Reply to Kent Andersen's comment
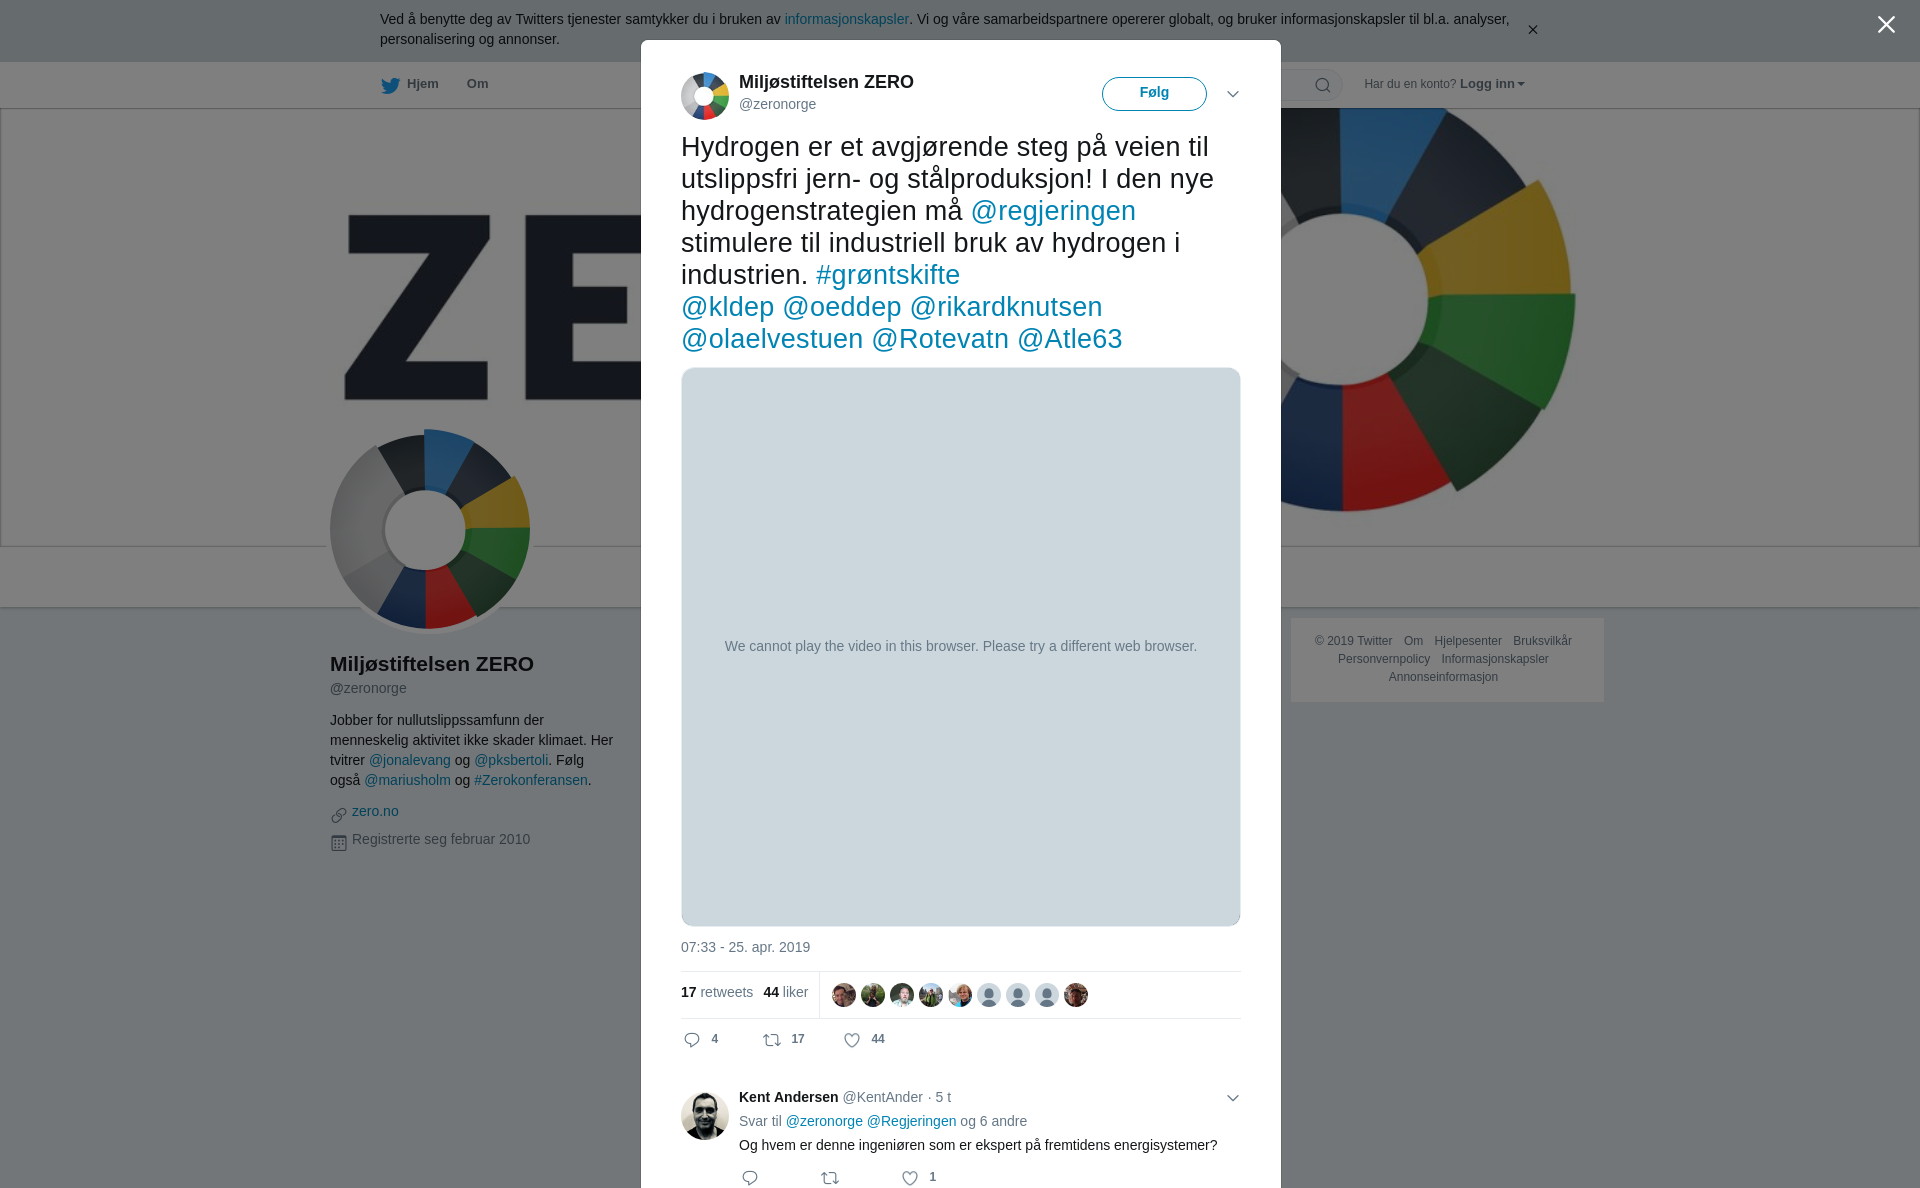Image resolution: width=1920 pixels, height=1188 pixels. click(750, 1178)
